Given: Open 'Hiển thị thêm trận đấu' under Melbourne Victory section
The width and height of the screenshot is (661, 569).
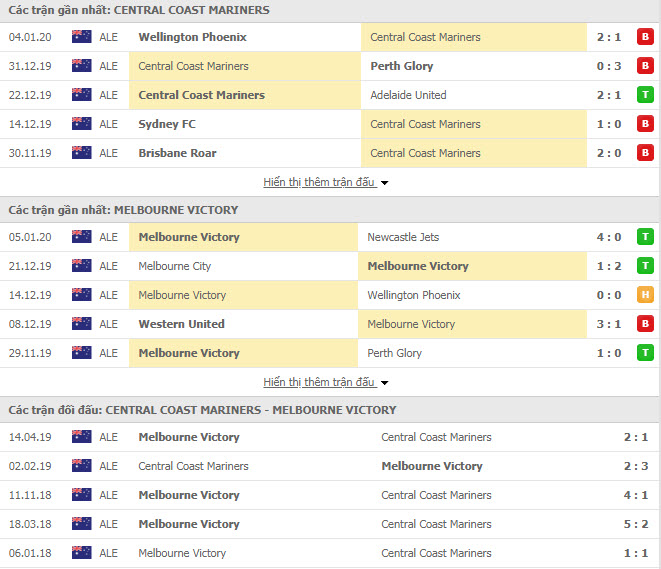Looking at the screenshot, I should pyautogui.click(x=319, y=382).
